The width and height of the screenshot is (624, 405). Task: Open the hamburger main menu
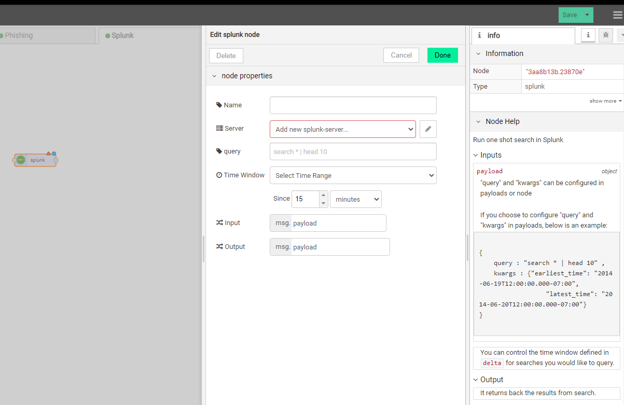(x=618, y=15)
